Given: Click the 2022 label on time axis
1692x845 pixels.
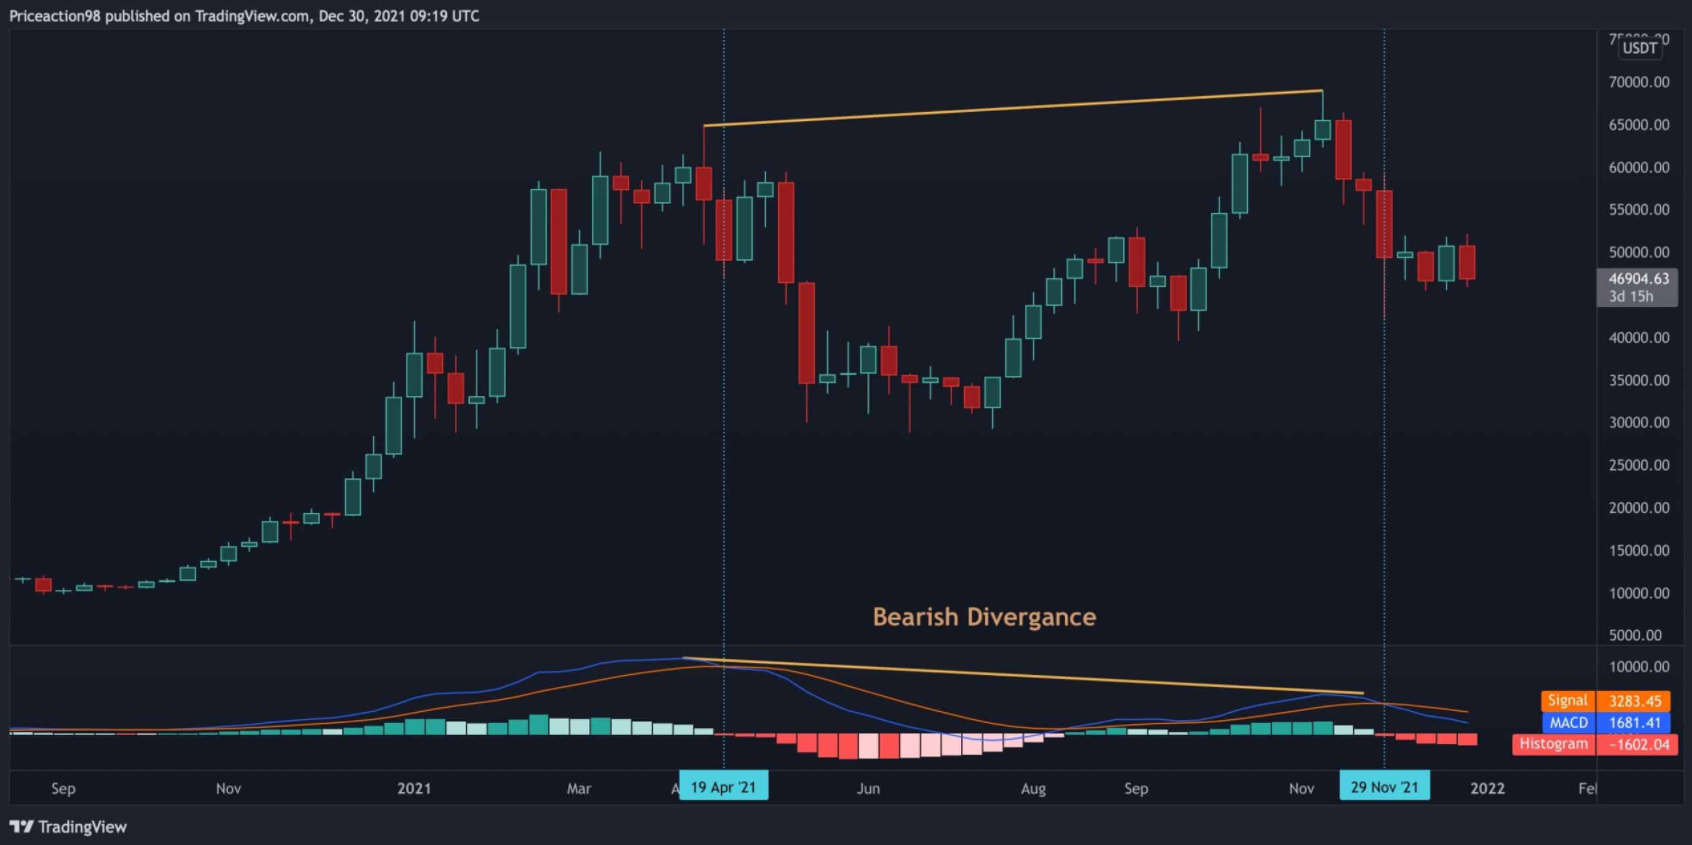Looking at the screenshot, I should click(1487, 788).
